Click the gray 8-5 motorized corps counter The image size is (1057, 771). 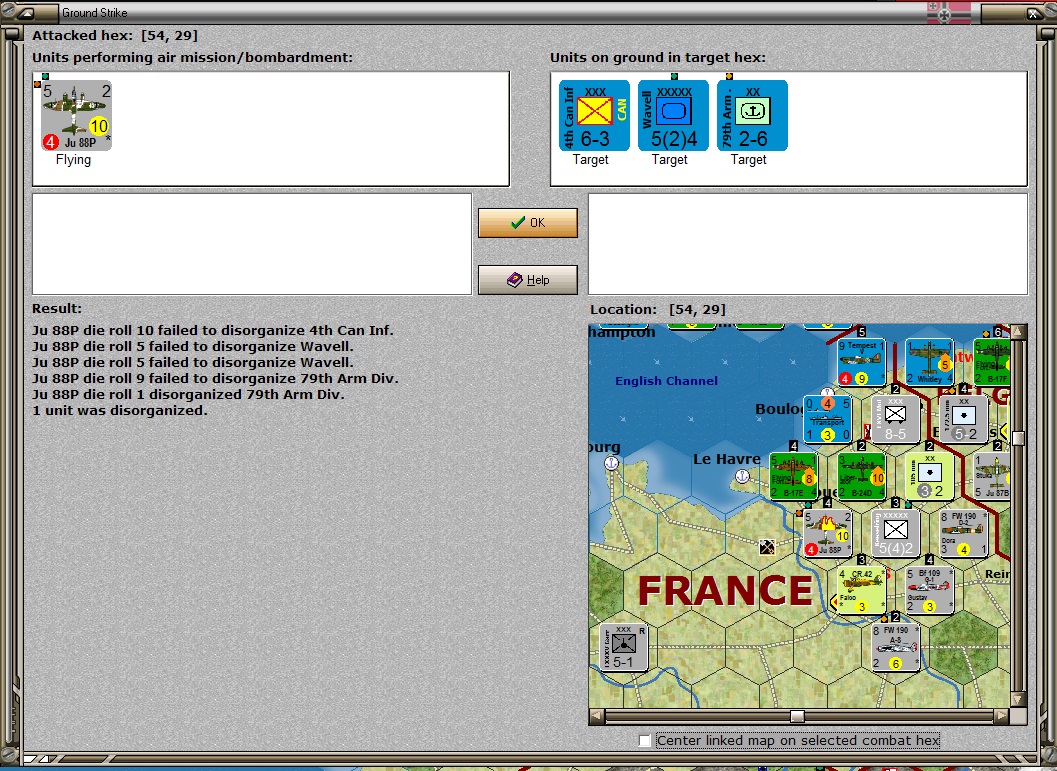click(x=895, y=419)
